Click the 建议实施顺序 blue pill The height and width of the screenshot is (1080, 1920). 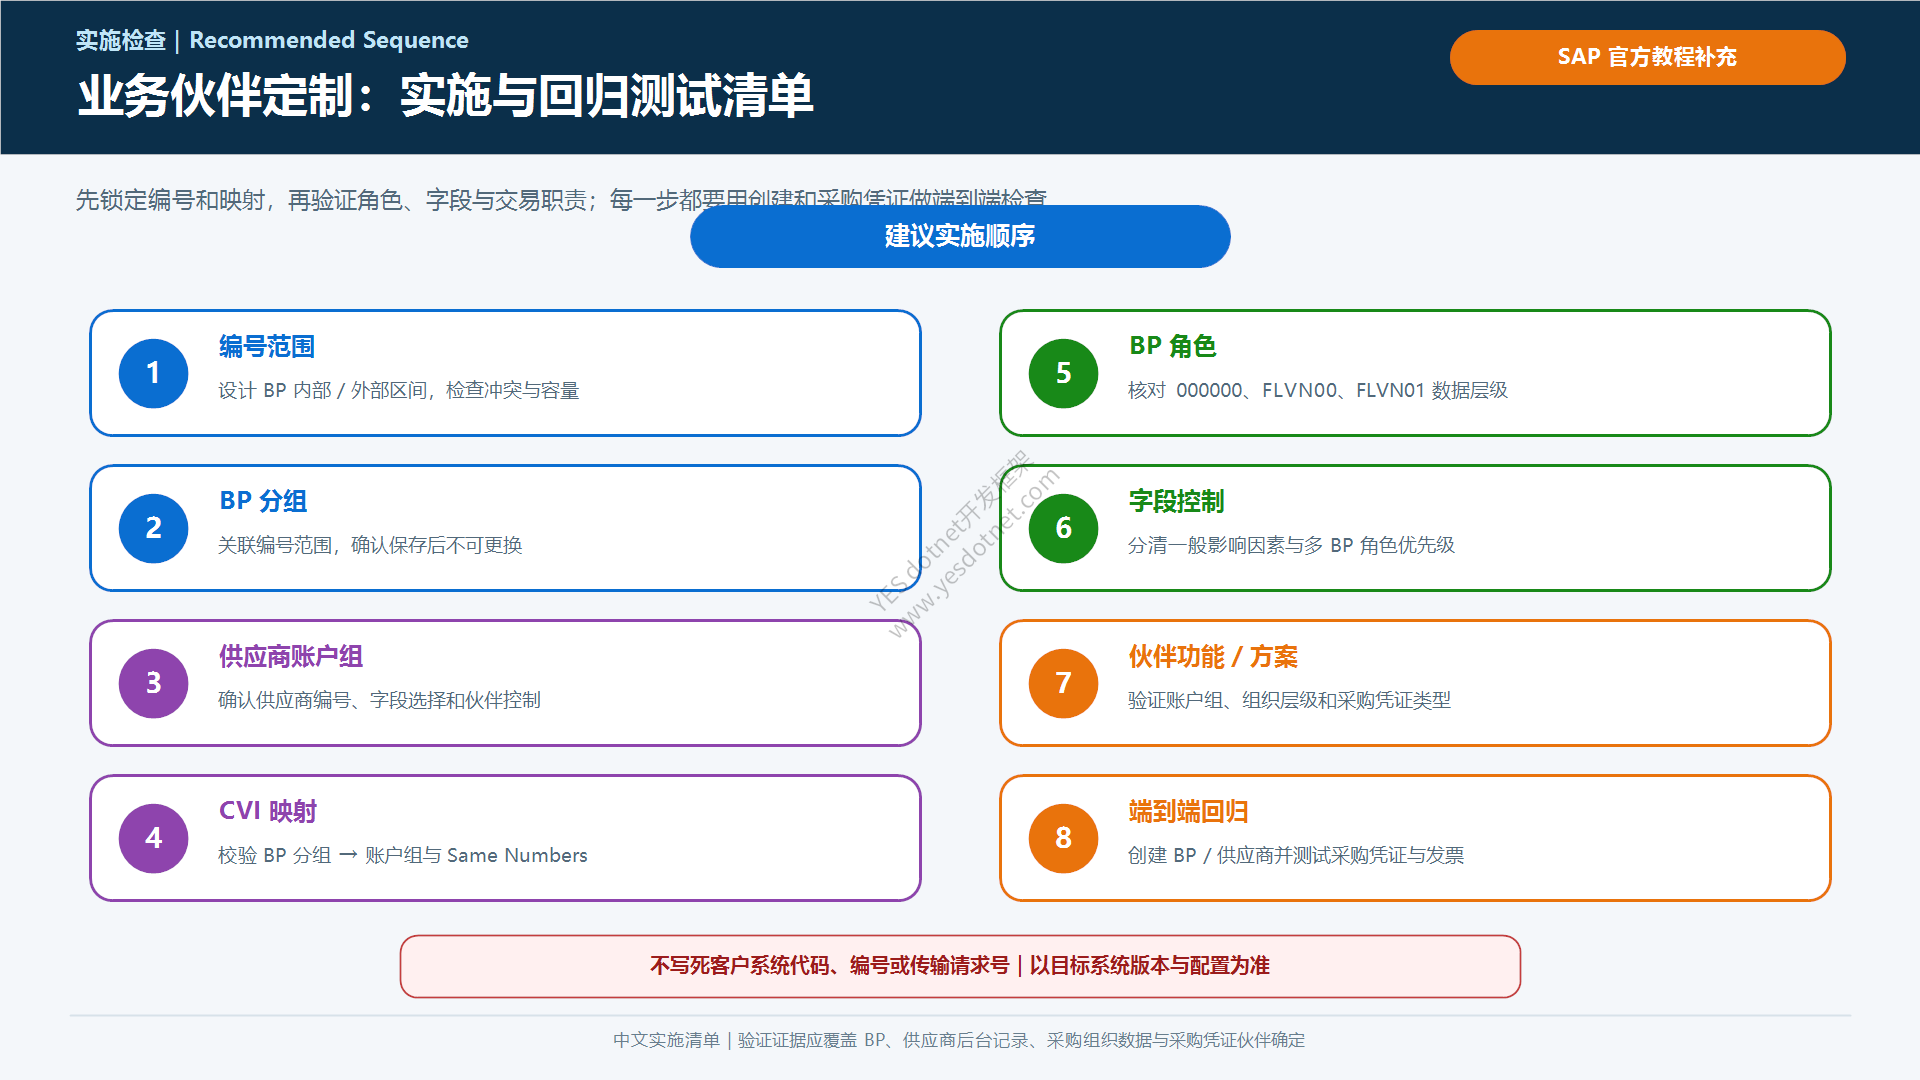pos(960,236)
